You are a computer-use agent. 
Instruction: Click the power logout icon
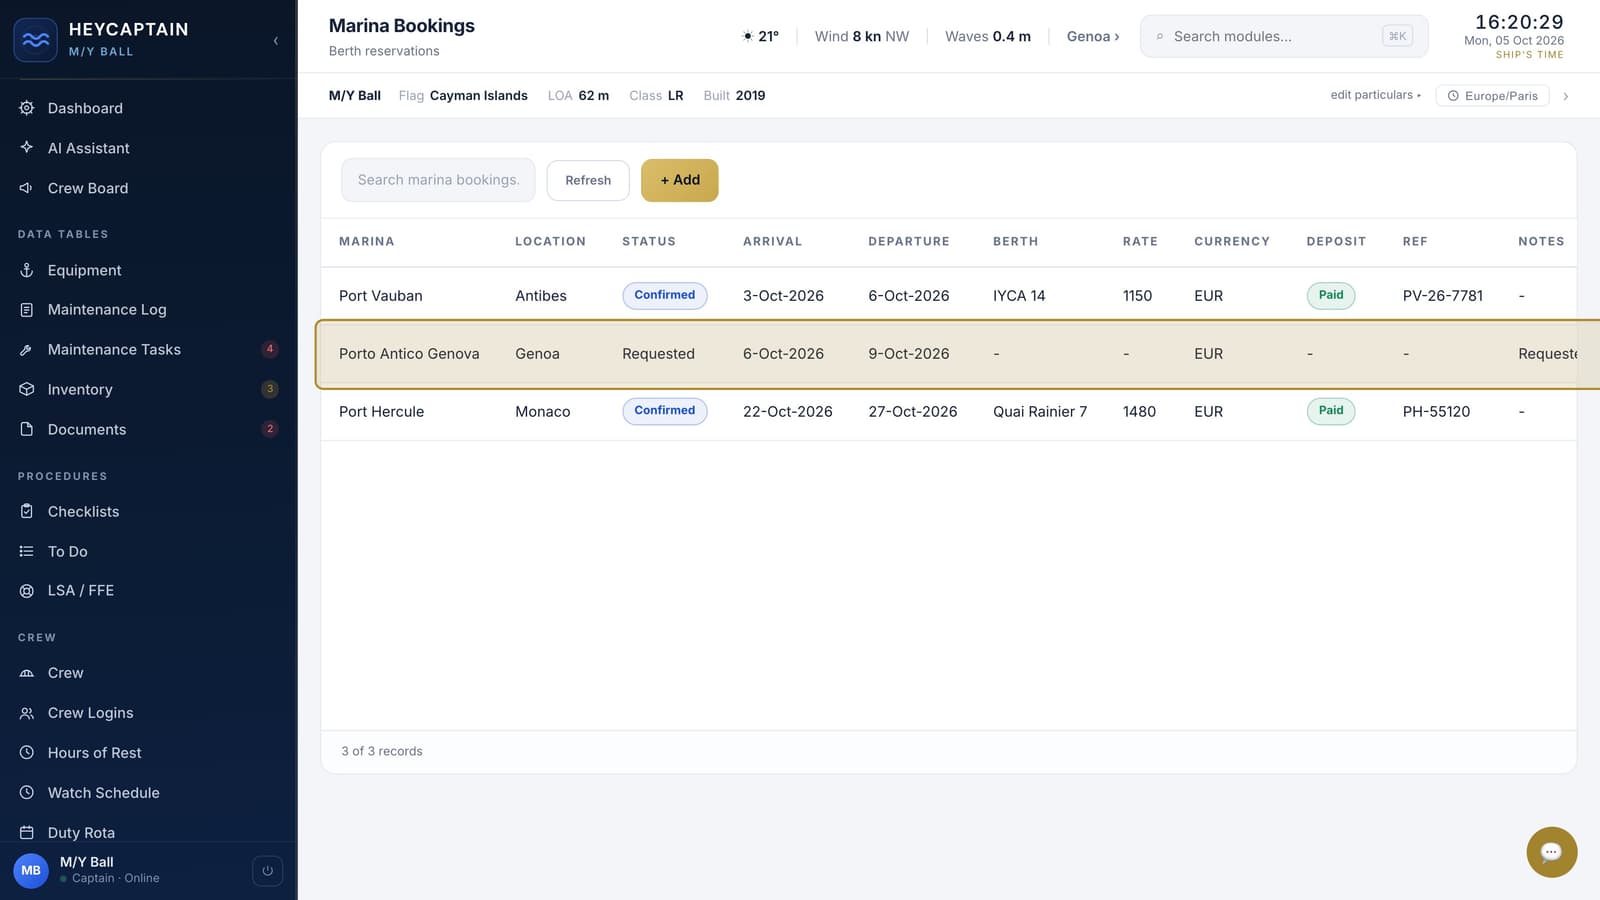[x=267, y=871]
